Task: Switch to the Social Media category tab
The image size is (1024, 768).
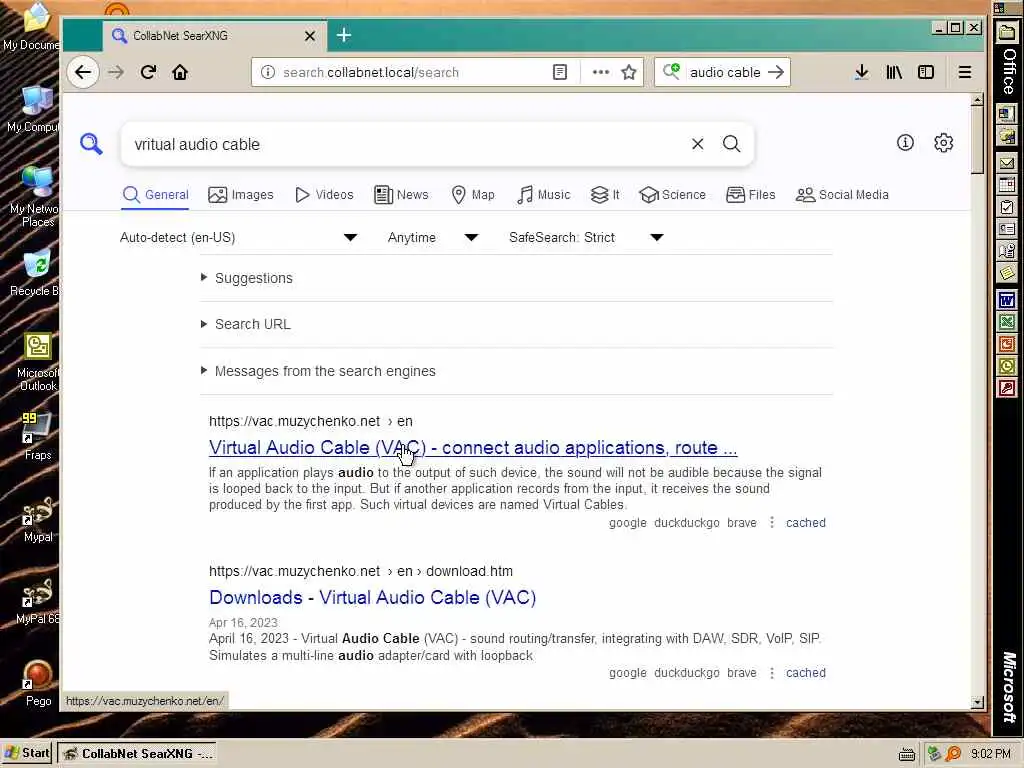Action: pos(842,195)
